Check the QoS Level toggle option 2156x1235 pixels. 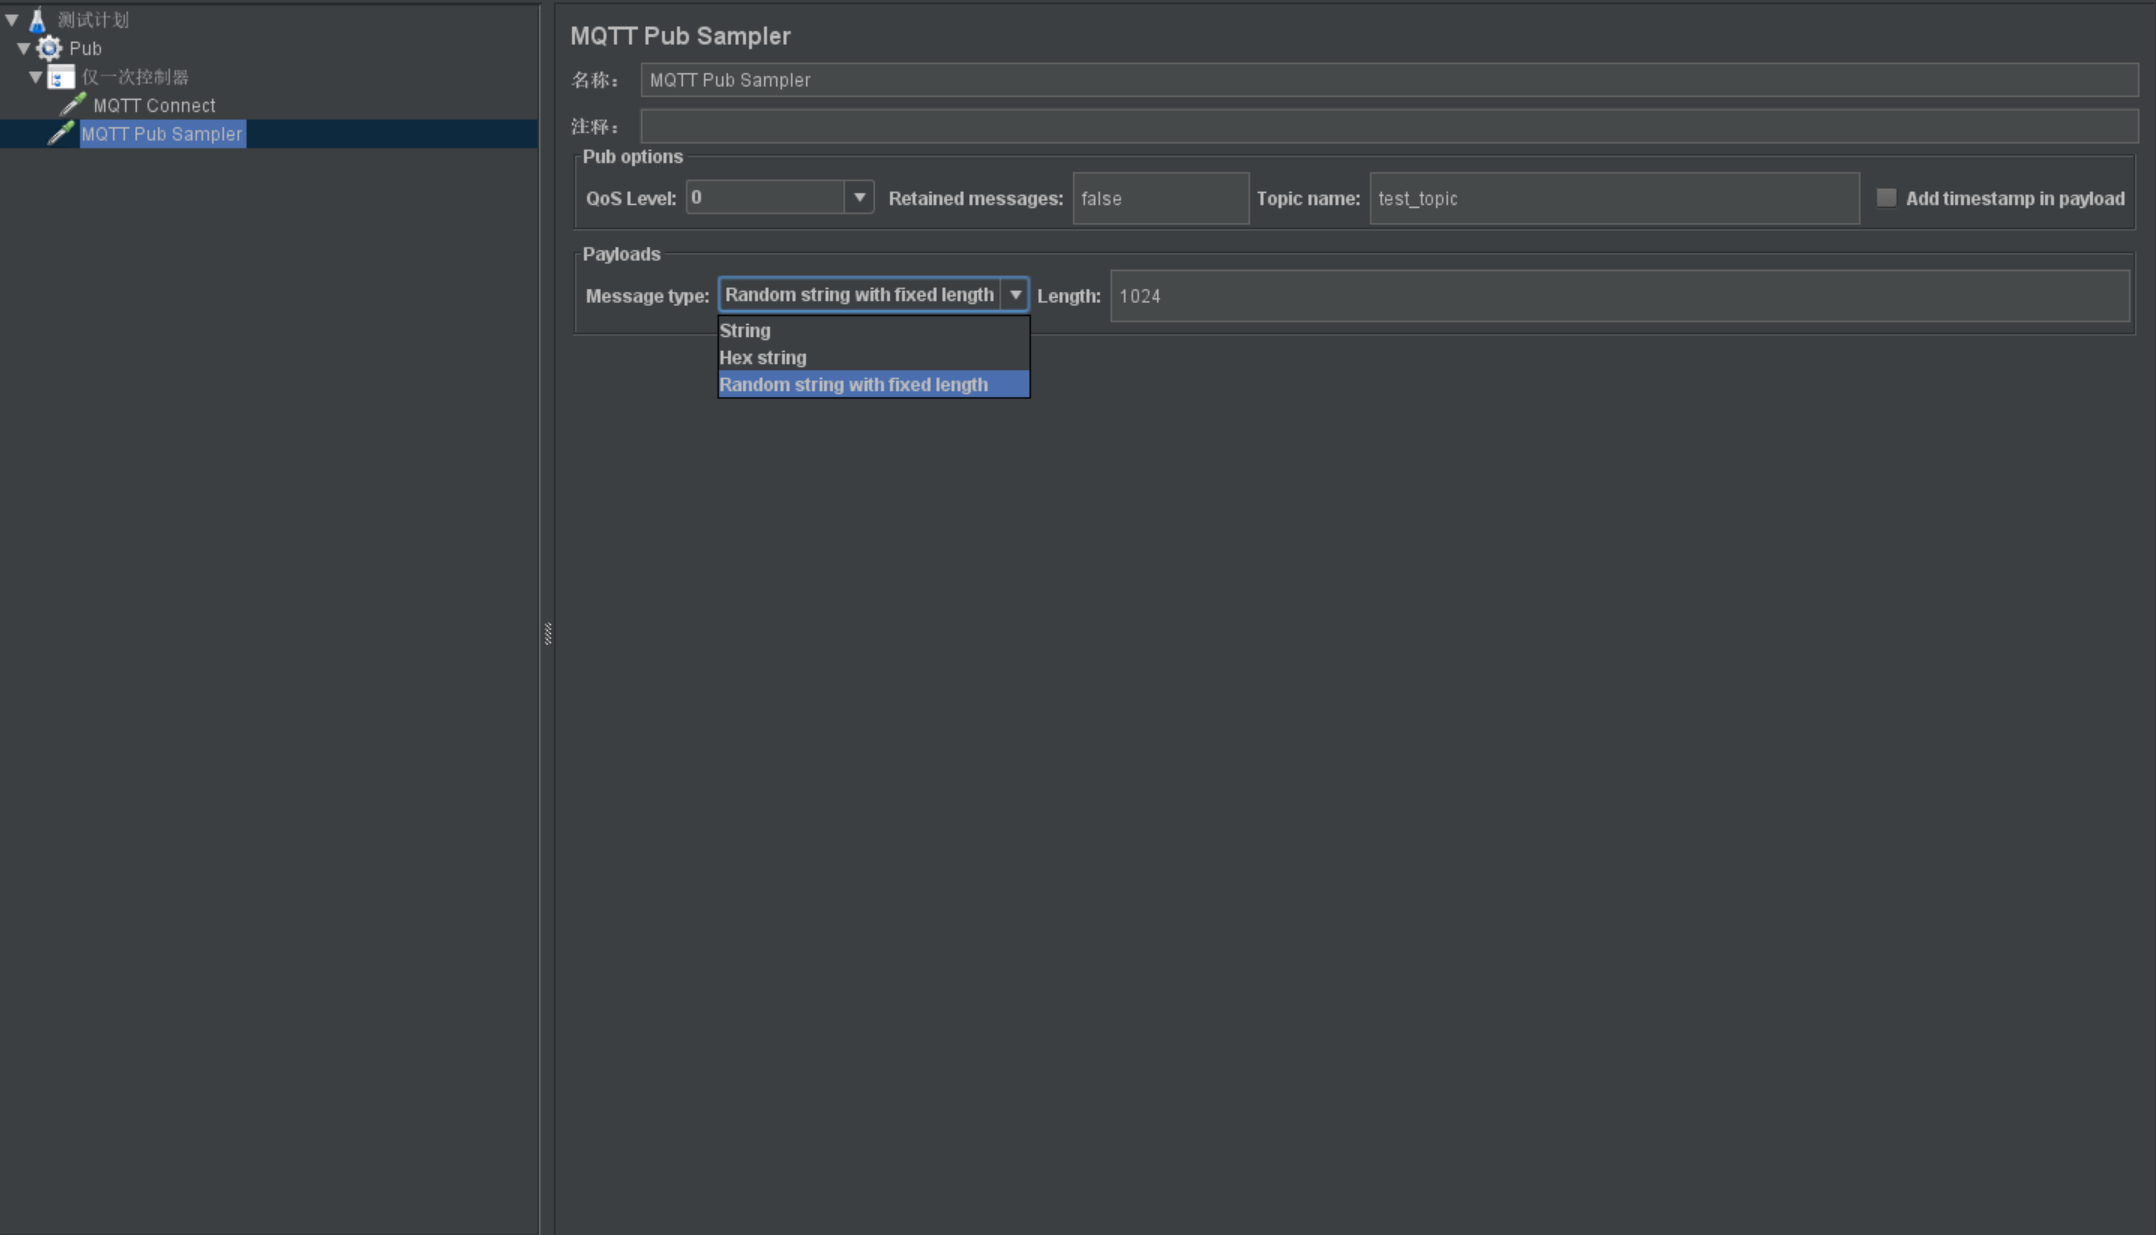tap(857, 197)
